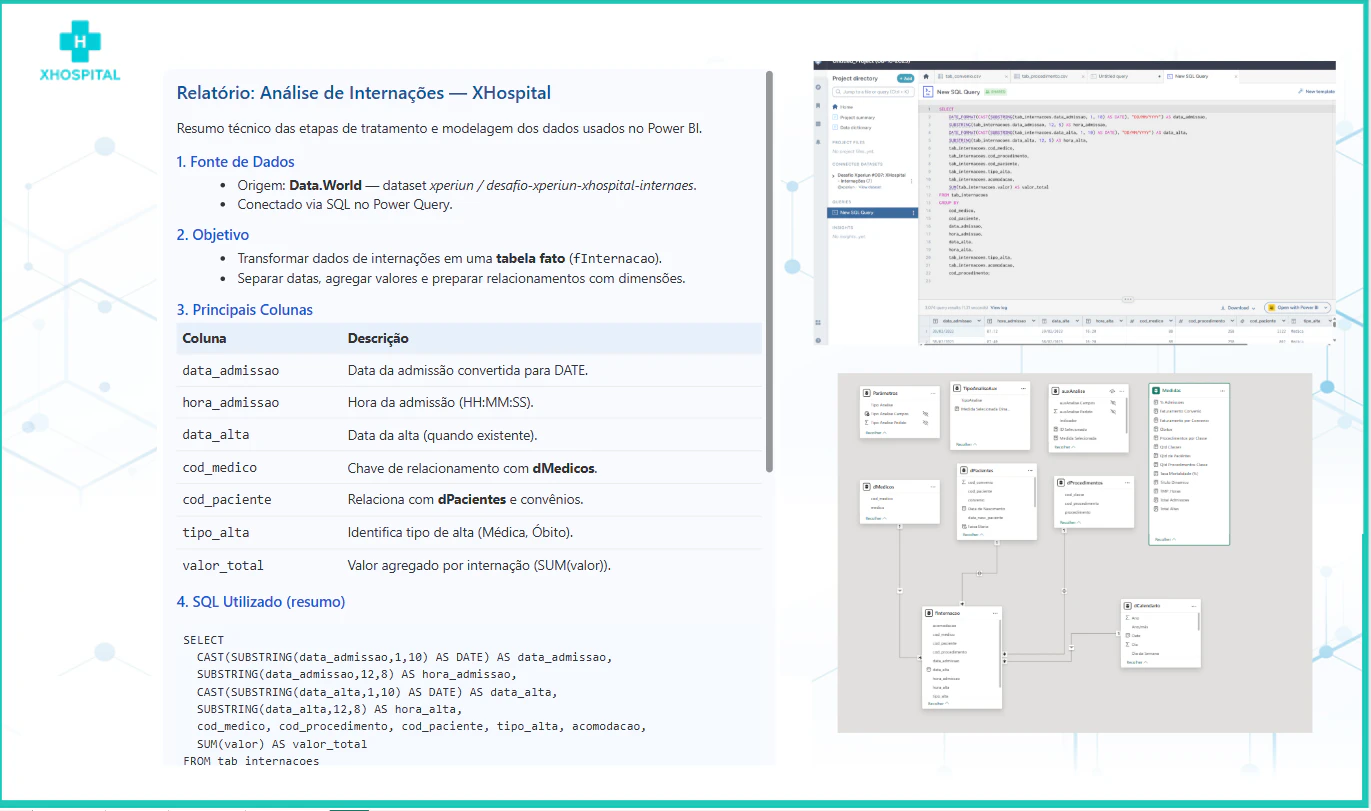Toggle visibility of Tipo Analise Campos in Parâmetros

925,413
